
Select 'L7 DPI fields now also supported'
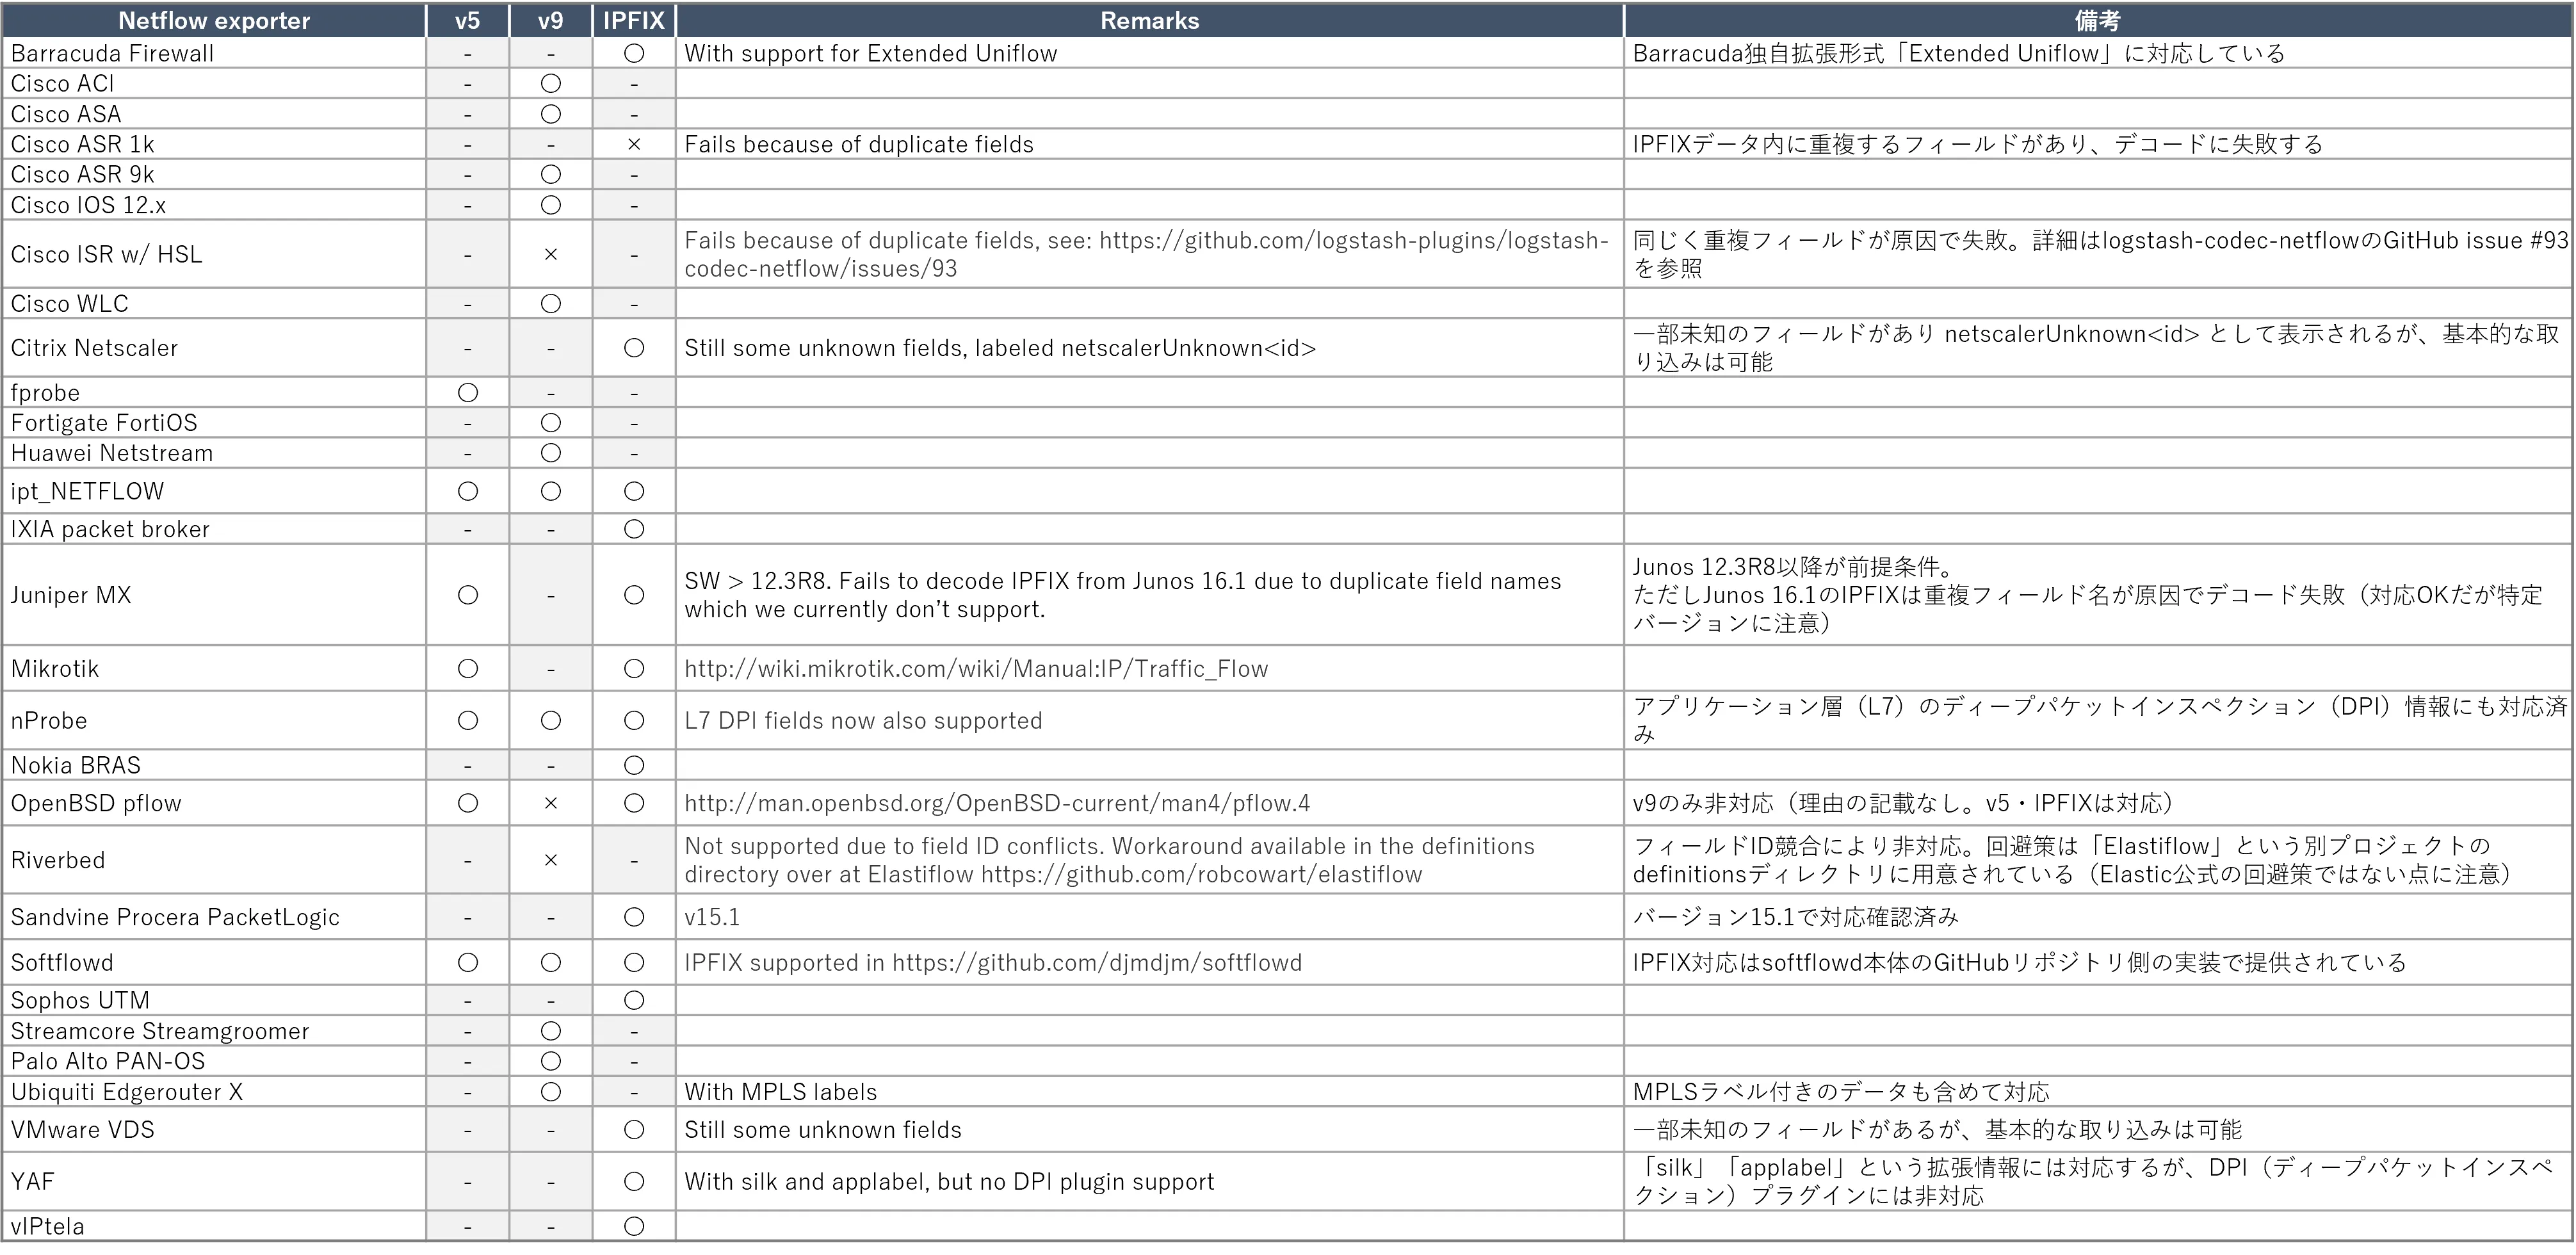point(863,721)
